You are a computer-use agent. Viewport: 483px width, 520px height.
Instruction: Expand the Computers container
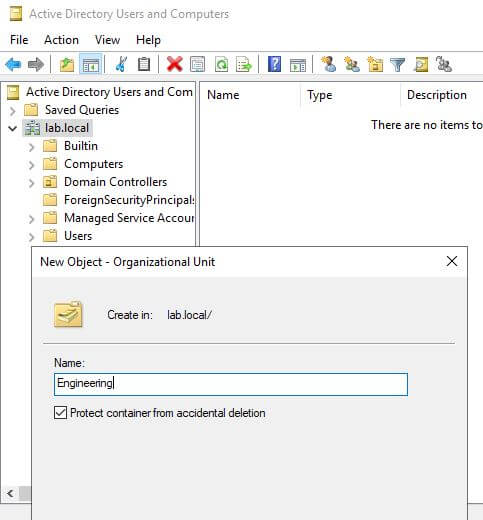click(31, 165)
